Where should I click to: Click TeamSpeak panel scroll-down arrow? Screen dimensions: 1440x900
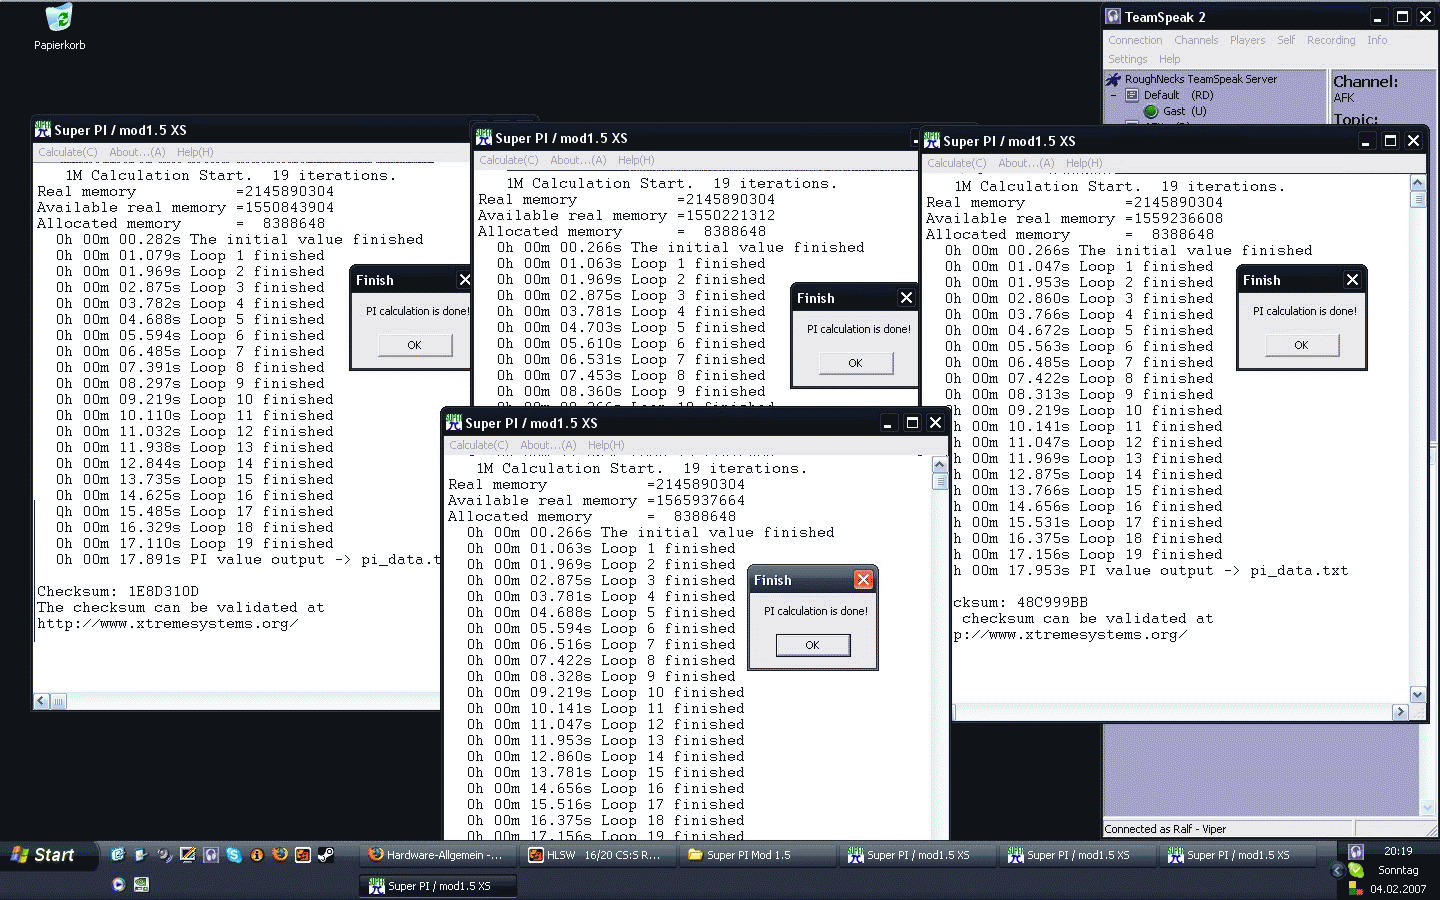[x=1427, y=807]
